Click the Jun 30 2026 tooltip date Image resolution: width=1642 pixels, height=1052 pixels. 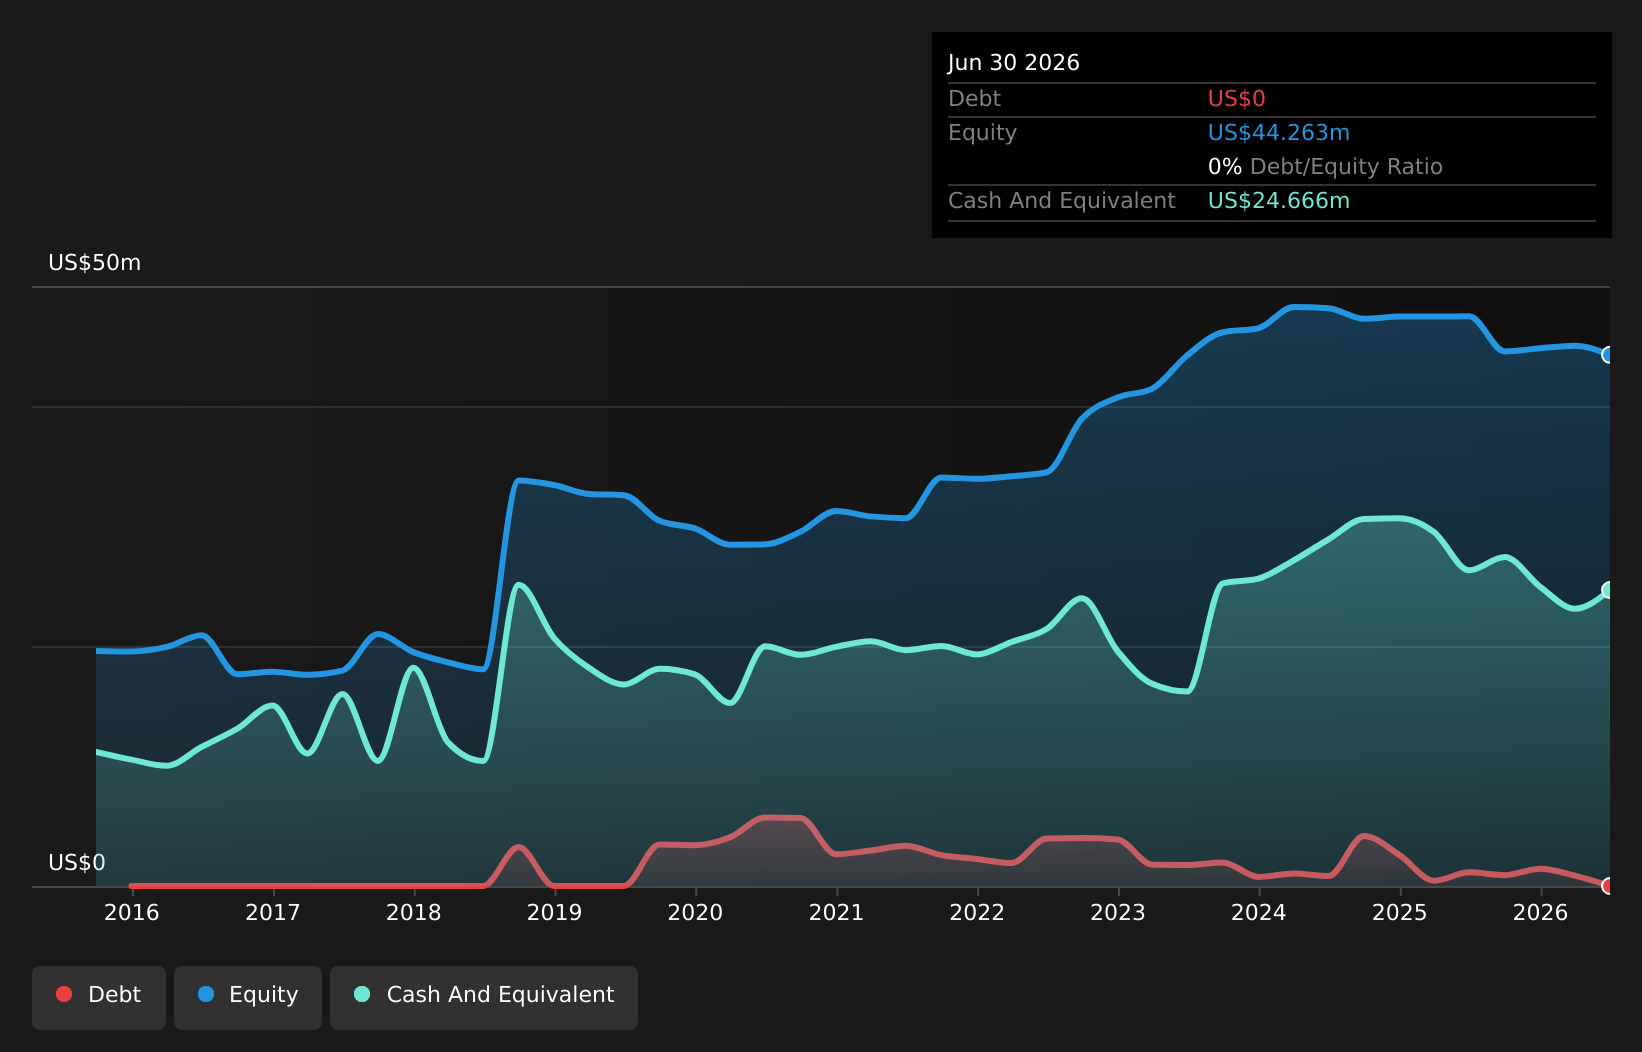(1014, 63)
